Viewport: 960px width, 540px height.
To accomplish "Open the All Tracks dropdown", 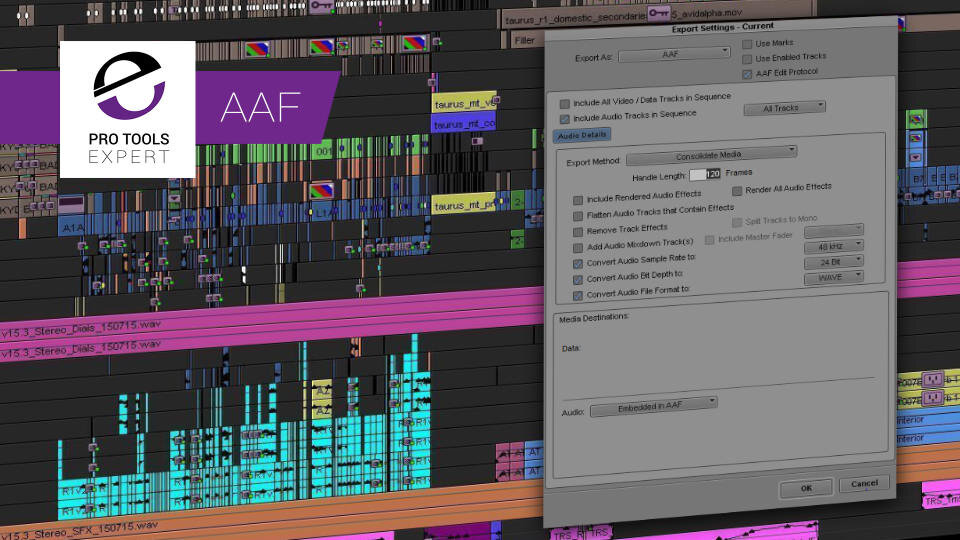I will 784,108.
